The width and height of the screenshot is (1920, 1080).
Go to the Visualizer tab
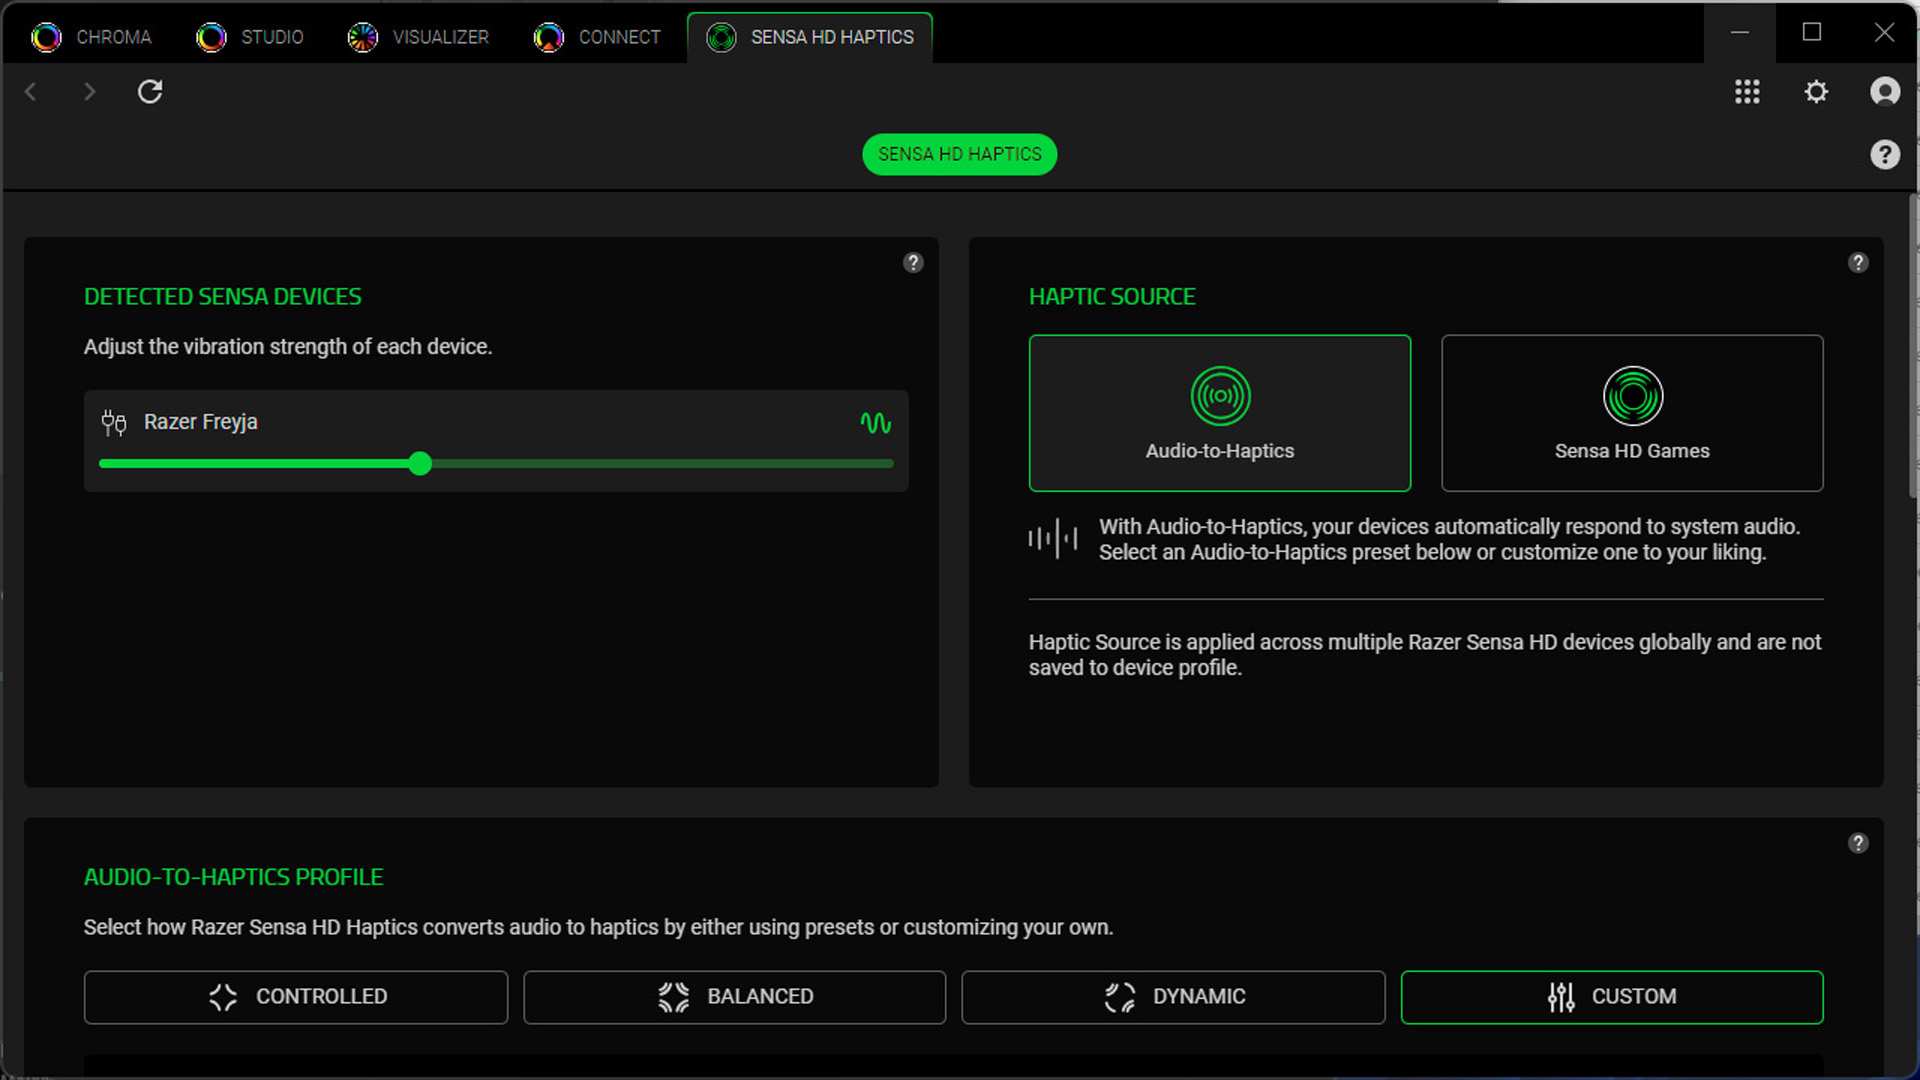click(x=418, y=37)
